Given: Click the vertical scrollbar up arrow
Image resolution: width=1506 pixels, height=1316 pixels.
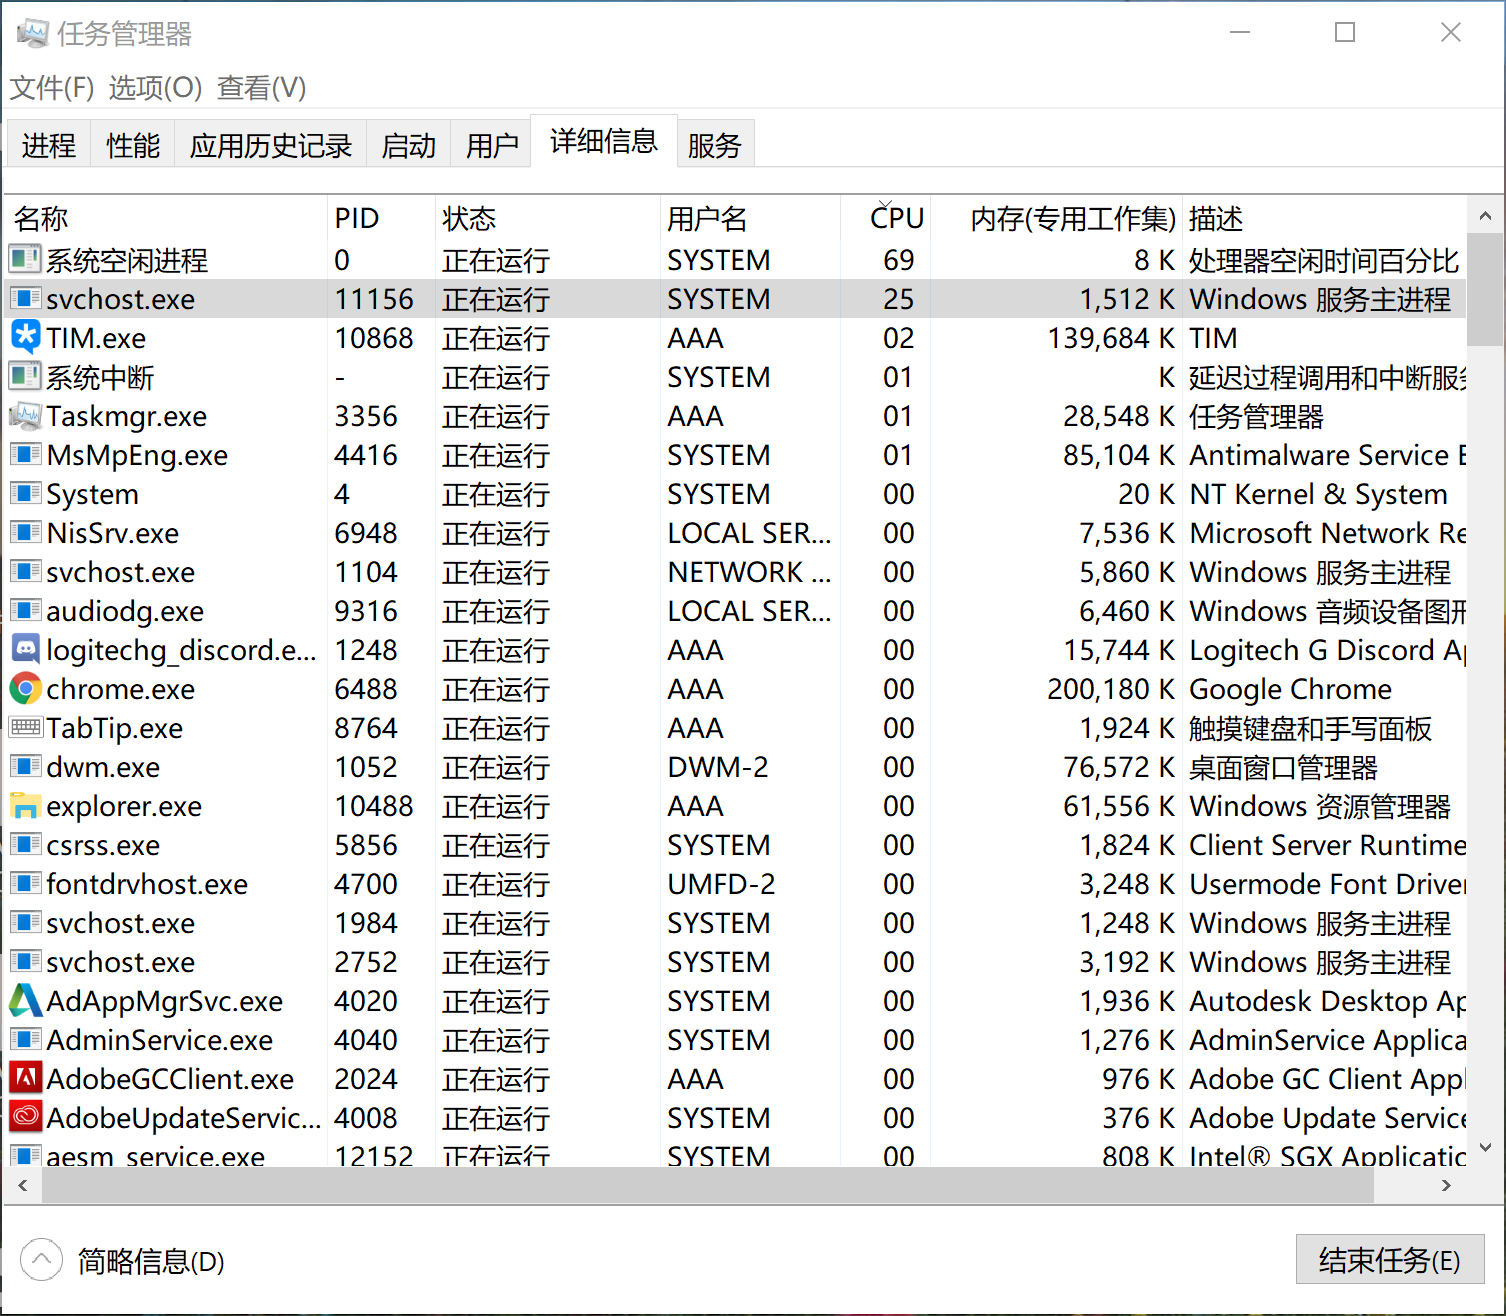Looking at the screenshot, I should point(1485,215).
